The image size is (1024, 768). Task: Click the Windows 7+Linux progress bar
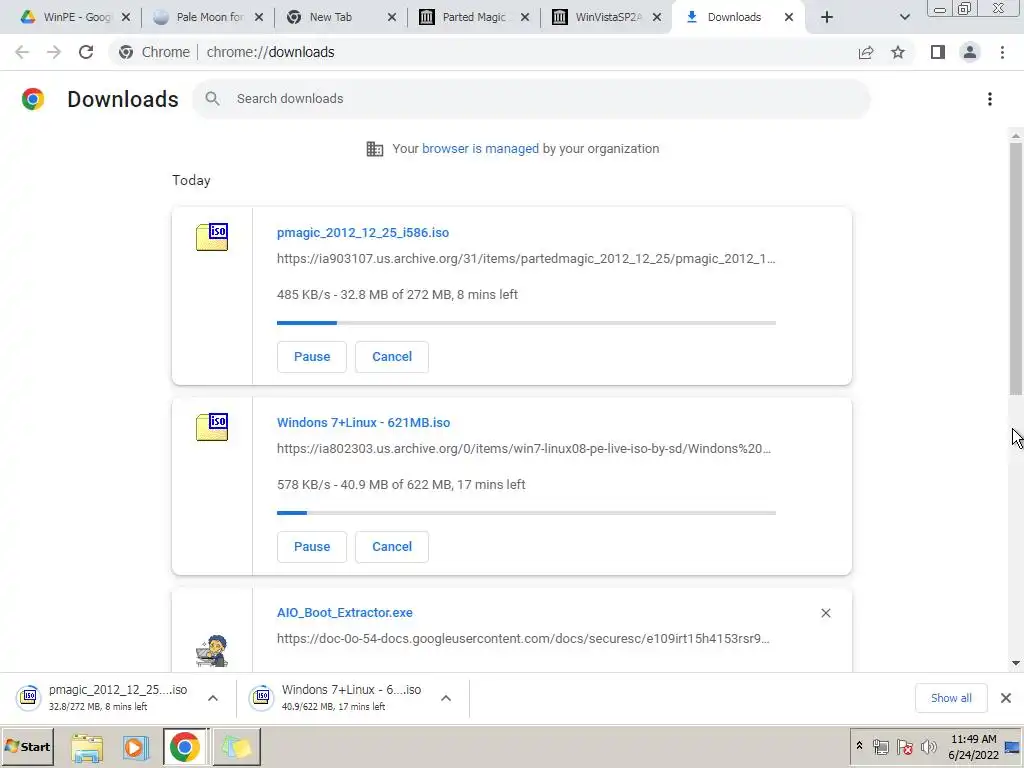[x=526, y=513]
